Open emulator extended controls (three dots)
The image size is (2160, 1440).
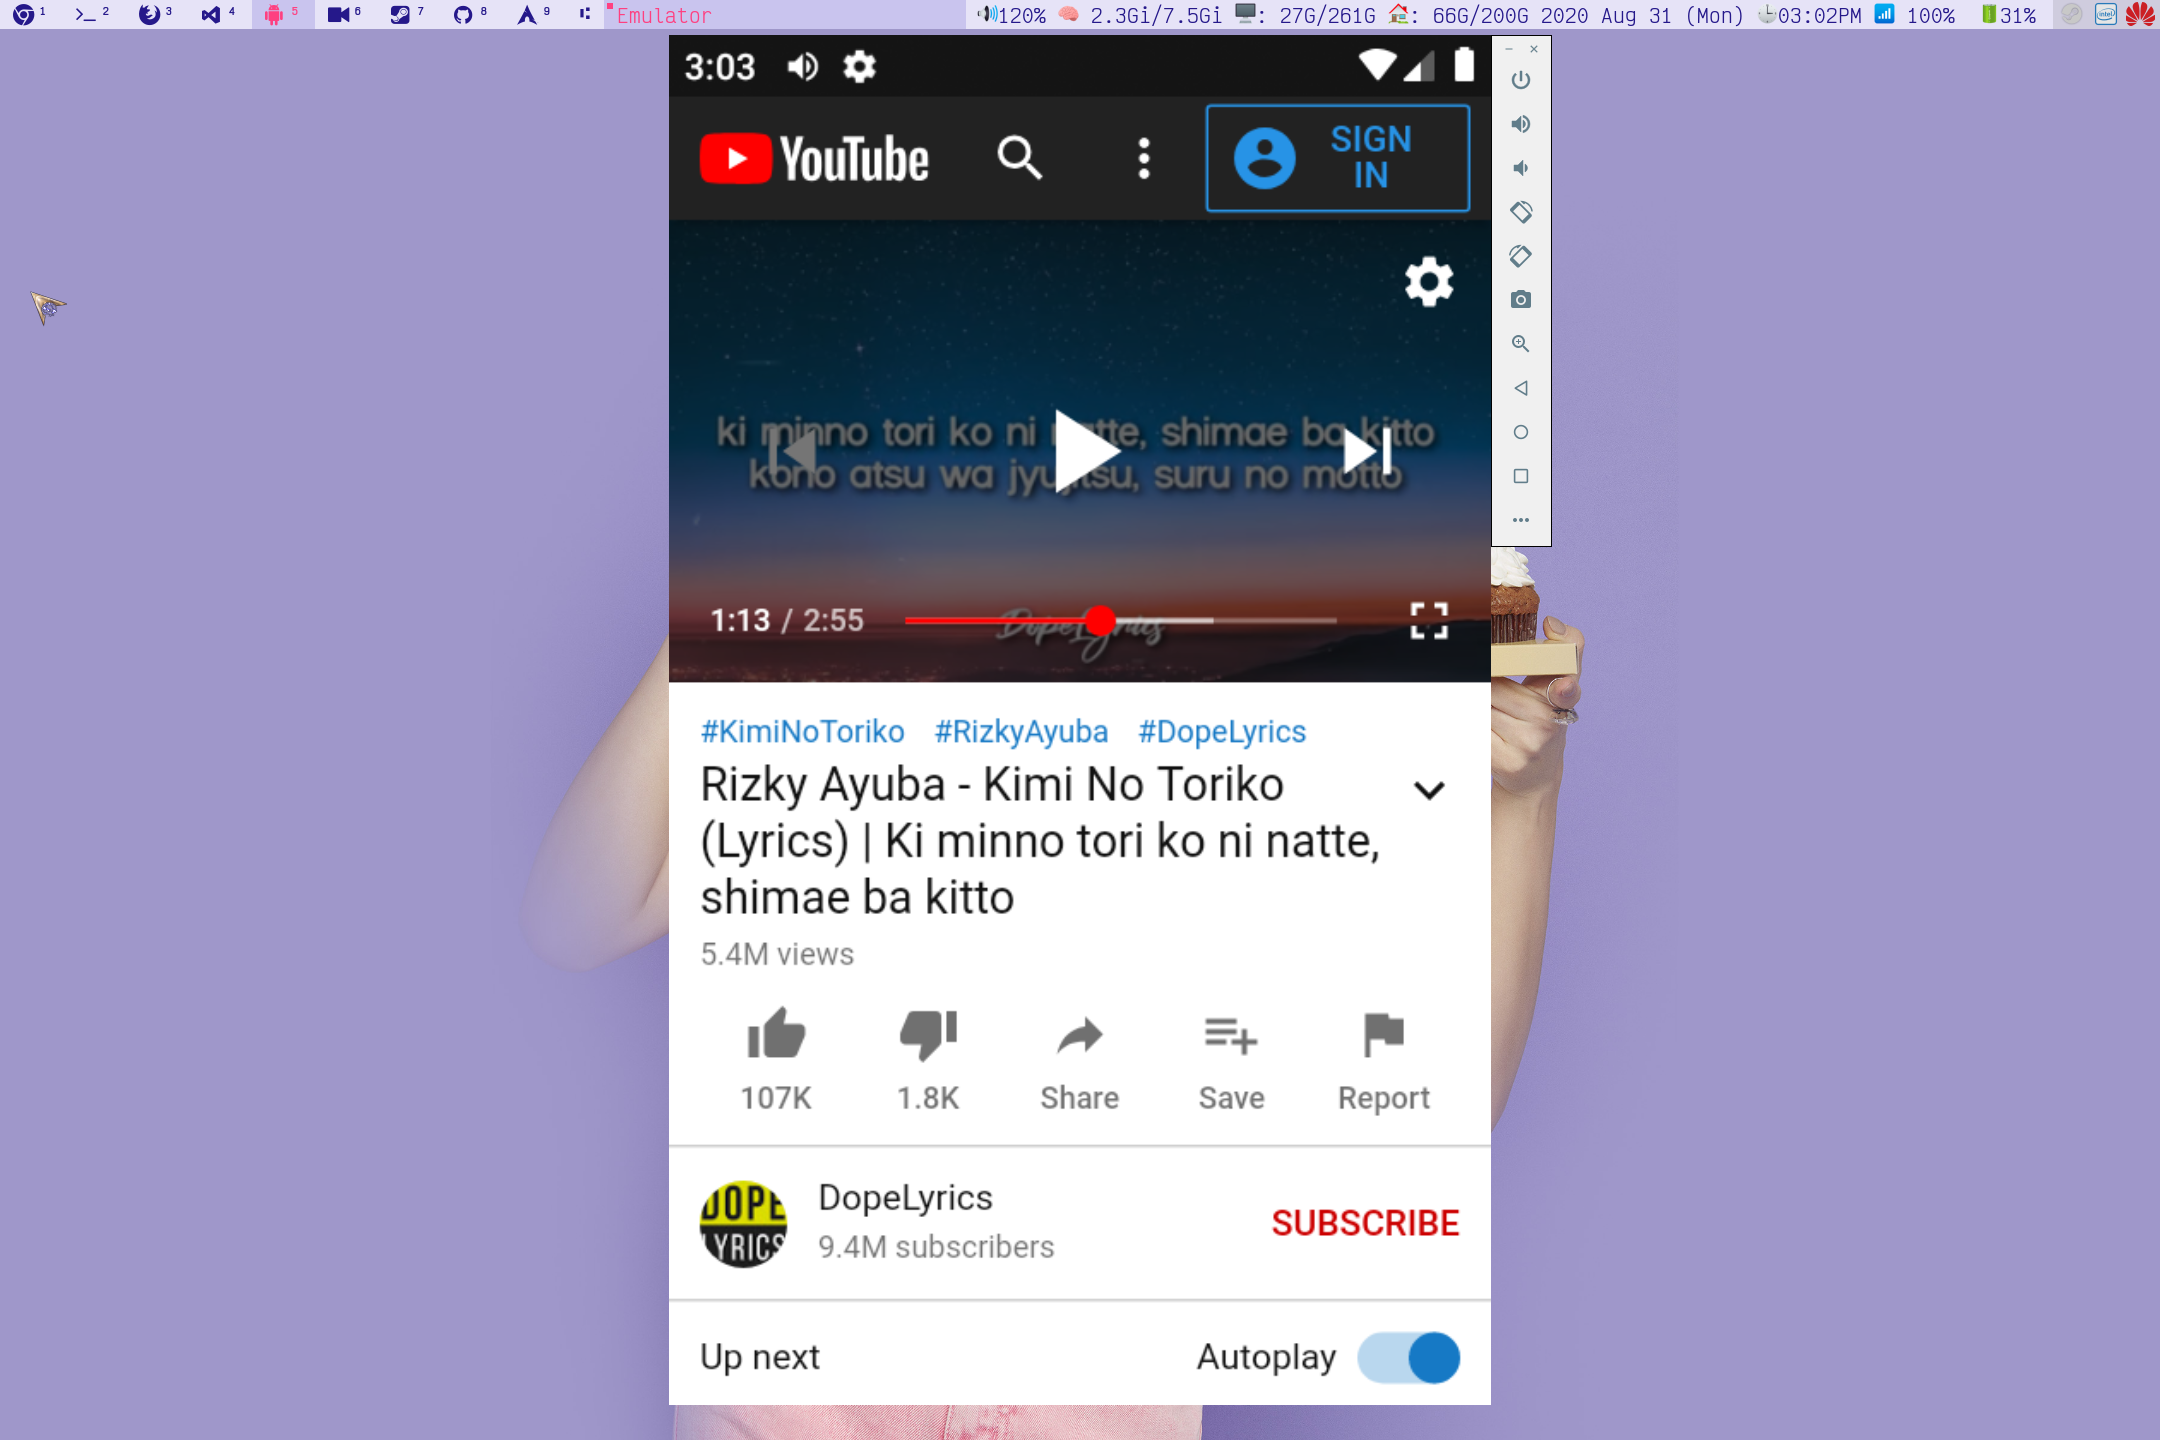click(x=1521, y=520)
